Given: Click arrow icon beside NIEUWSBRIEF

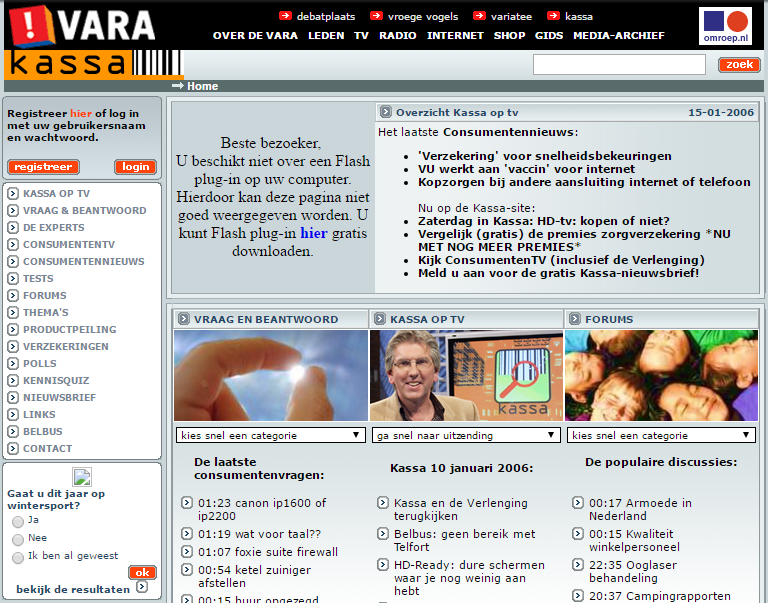Looking at the screenshot, I should [x=13, y=397].
